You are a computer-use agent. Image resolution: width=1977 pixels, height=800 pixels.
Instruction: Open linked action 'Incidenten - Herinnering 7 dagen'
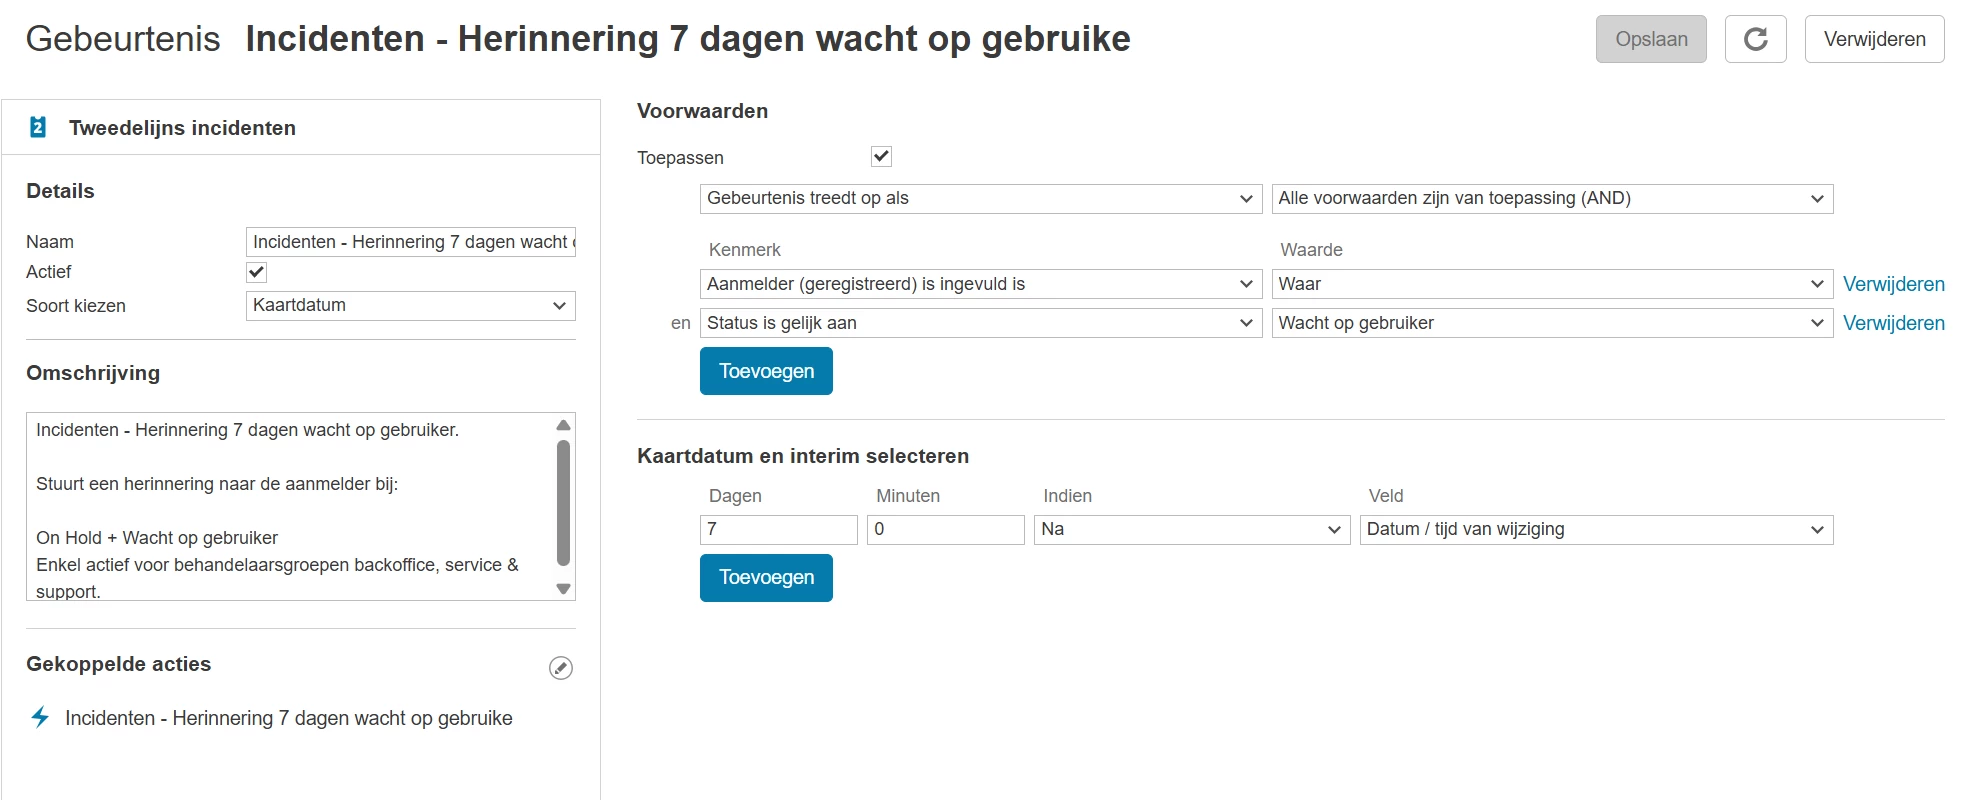pos(288,718)
